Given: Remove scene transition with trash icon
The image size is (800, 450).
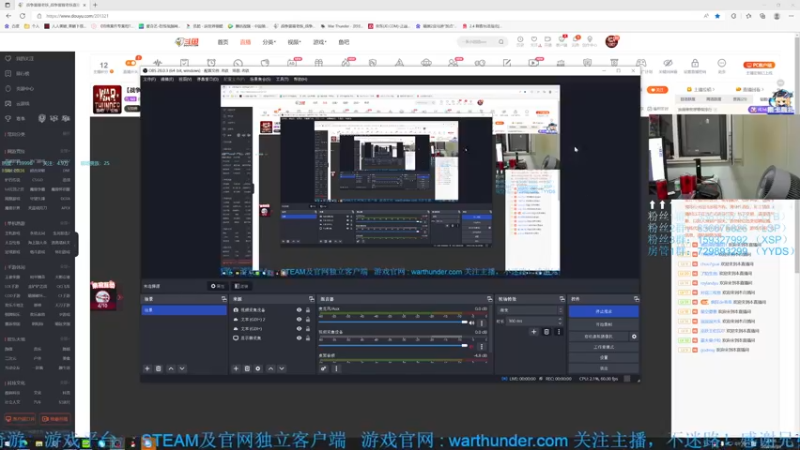Looking at the screenshot, I should point(546,332).
